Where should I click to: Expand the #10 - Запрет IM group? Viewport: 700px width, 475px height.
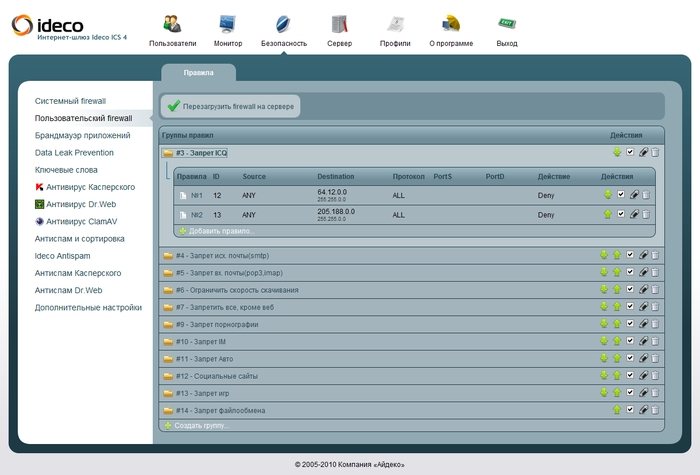[x=203, y=341]
